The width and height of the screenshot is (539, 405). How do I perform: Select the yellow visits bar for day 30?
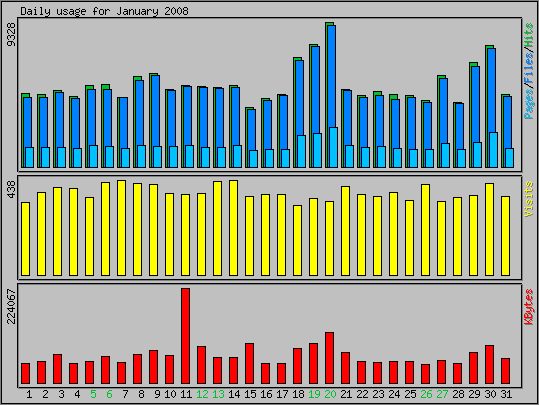coord(490,230)
